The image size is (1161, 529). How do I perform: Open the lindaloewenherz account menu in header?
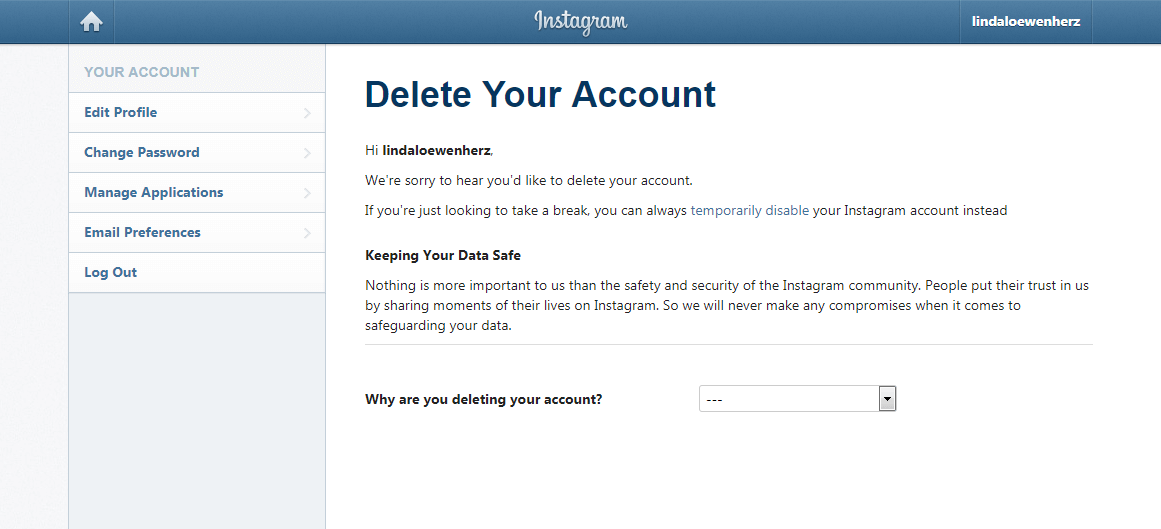(1025, 21)
